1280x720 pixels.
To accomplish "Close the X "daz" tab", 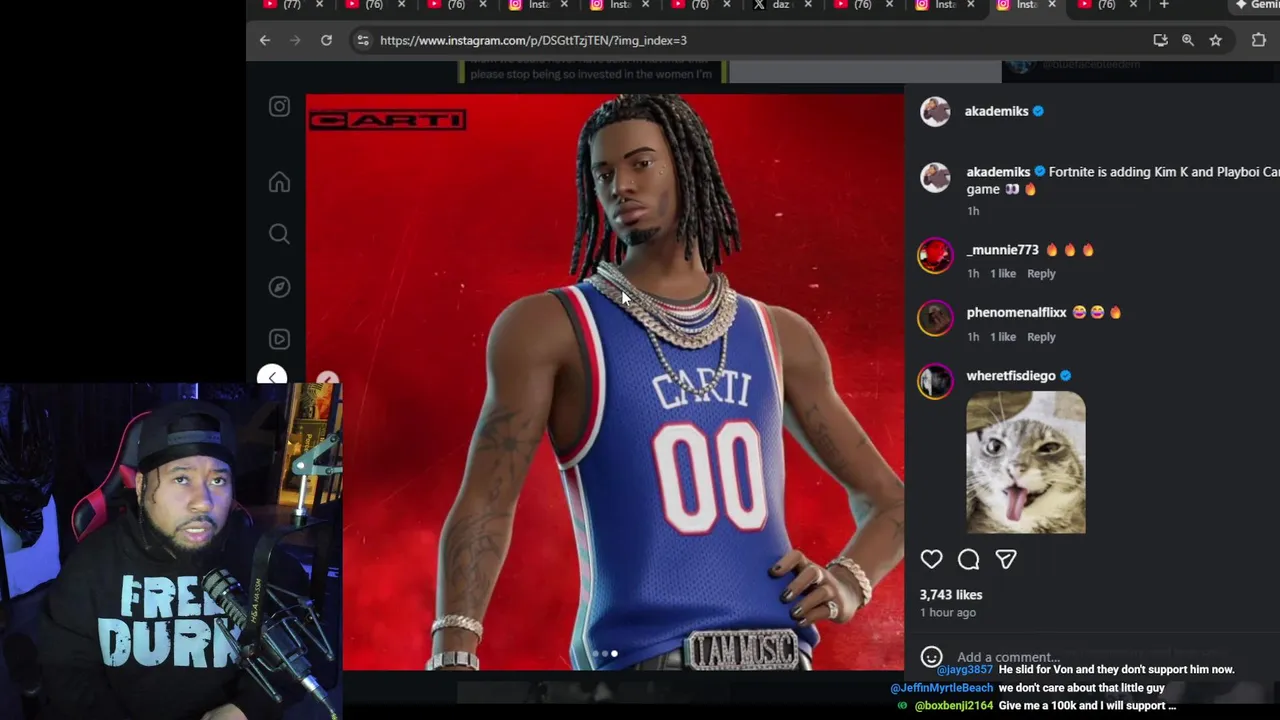I will point(808,5).
